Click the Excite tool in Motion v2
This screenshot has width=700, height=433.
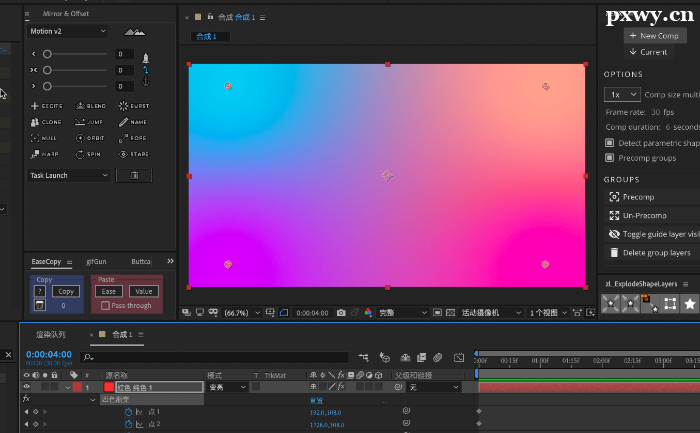point(46,106)
